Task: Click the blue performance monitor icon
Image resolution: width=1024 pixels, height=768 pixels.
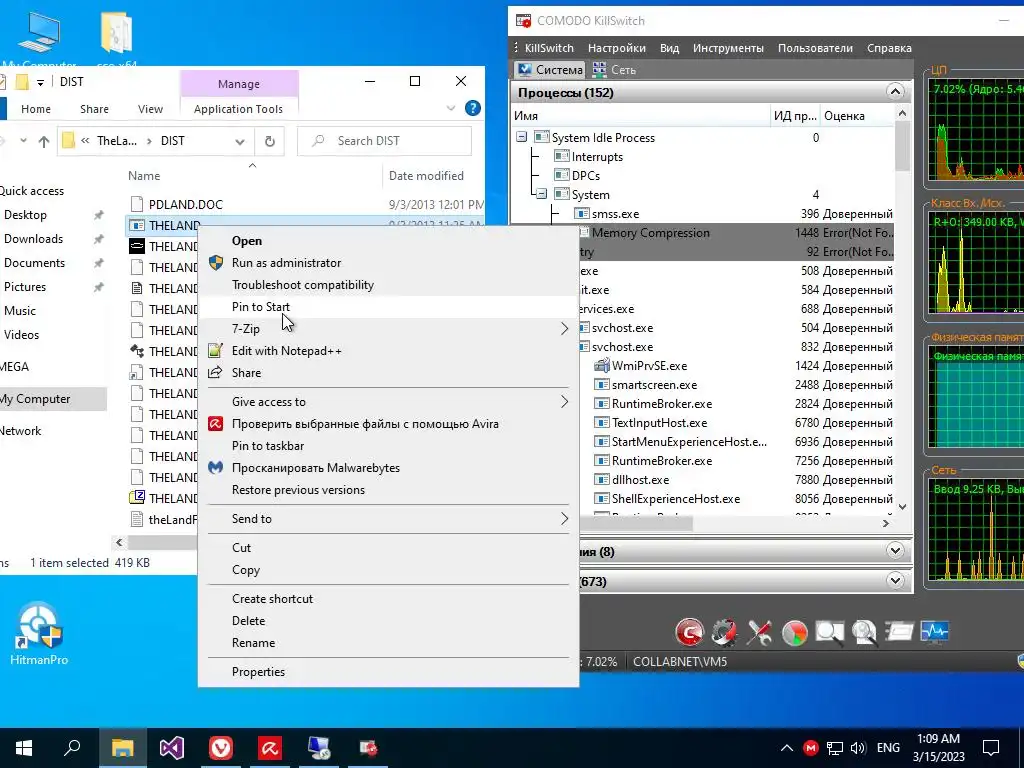Action: tap(935, 632)
